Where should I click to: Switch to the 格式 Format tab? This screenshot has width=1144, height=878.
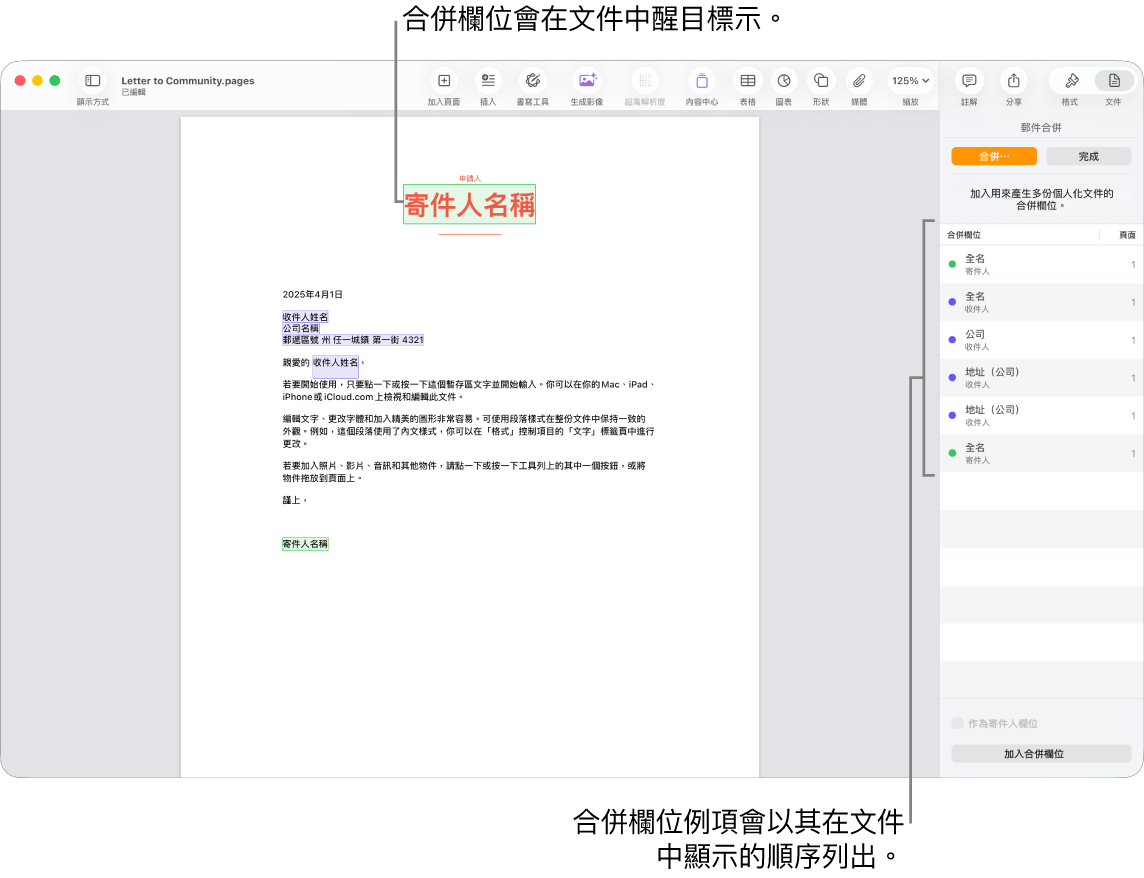click(x=1069, y=82)
